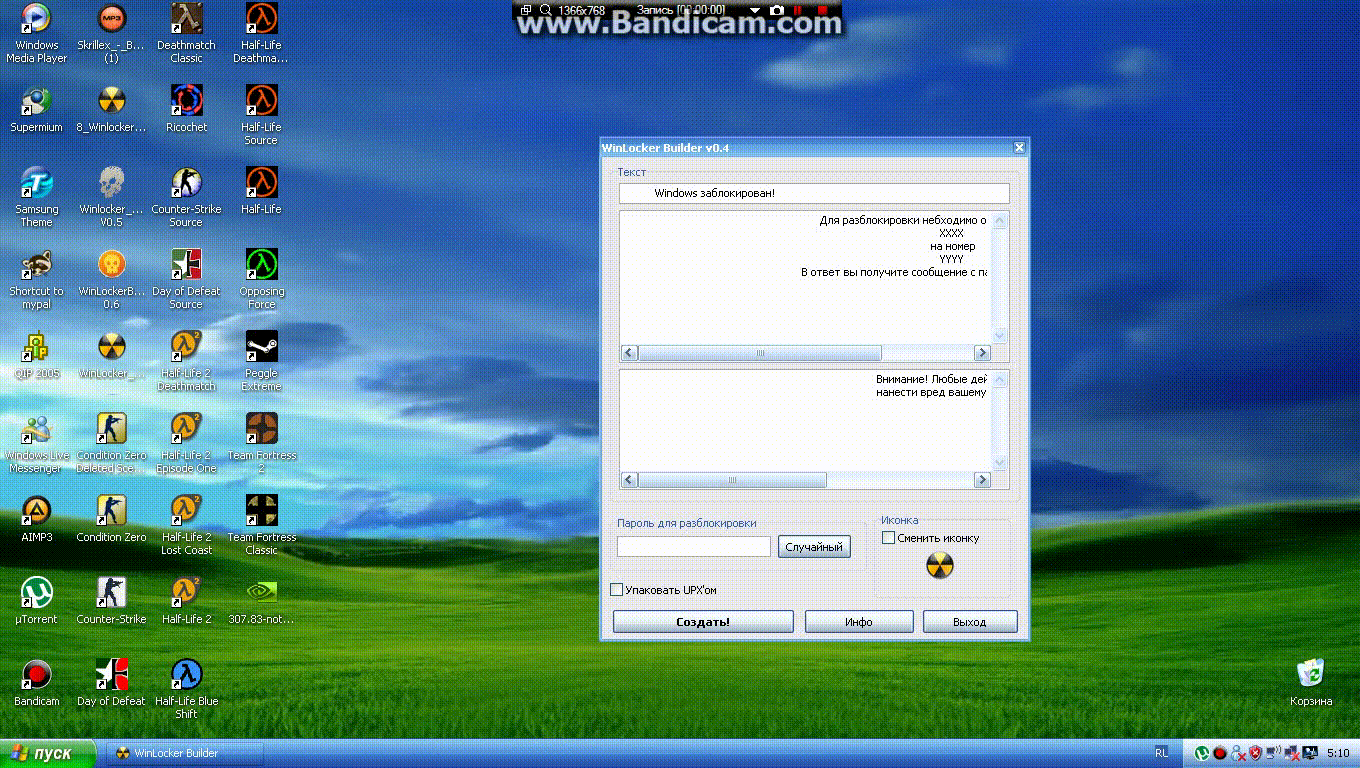
Task: Pause recording in the Bandicam bar
Action: [798, 10]
